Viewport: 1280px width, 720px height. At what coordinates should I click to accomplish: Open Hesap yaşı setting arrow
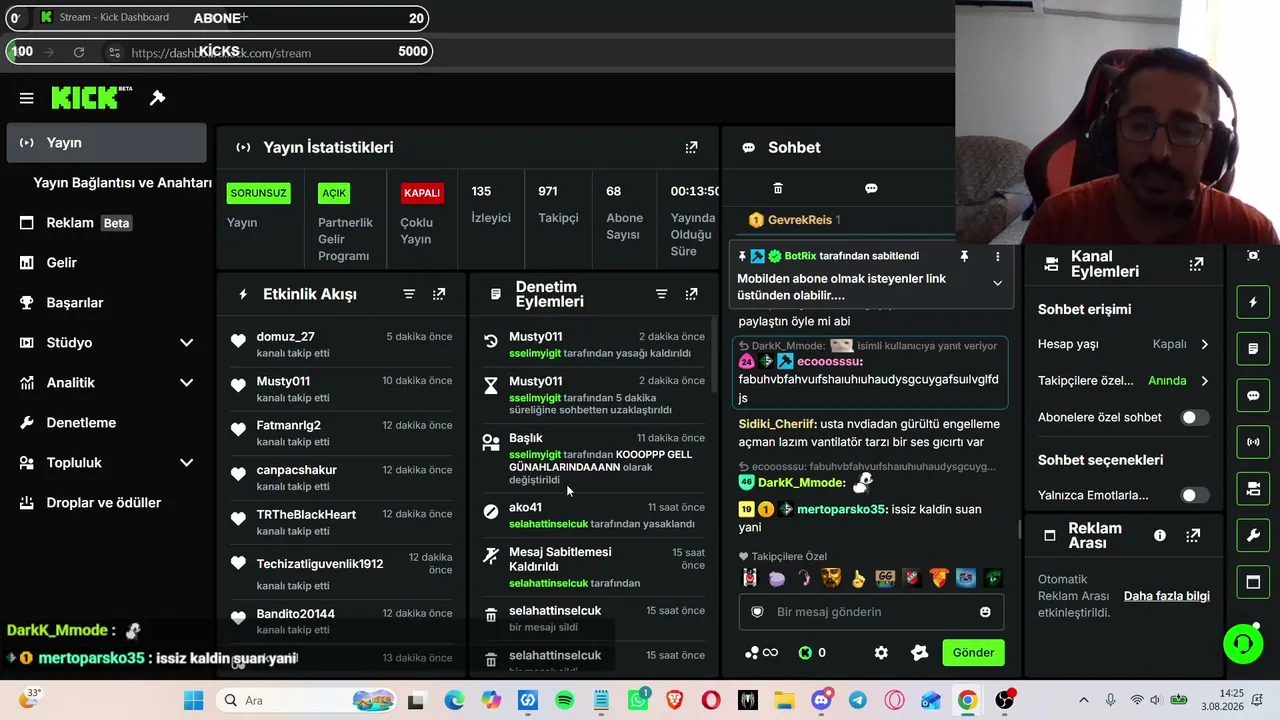1204,344
